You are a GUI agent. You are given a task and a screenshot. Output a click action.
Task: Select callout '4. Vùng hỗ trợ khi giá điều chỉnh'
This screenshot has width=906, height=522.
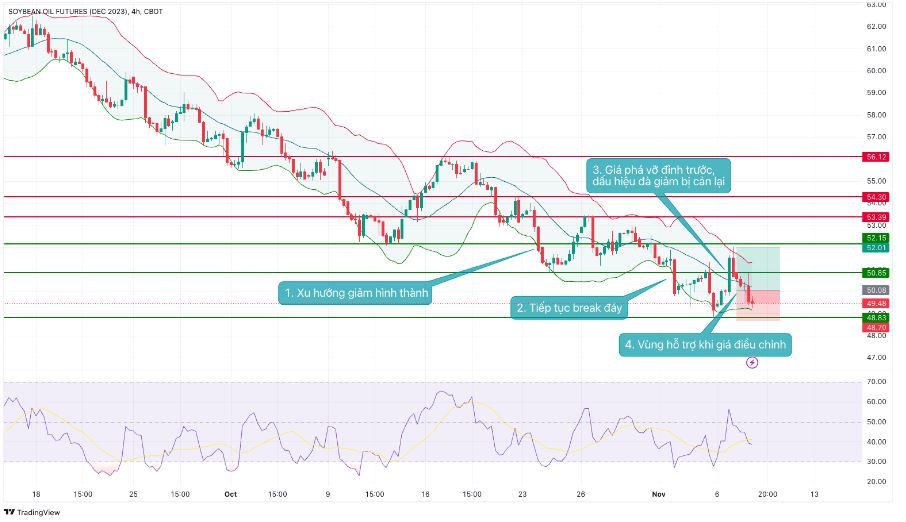click(x=706, y=345)
